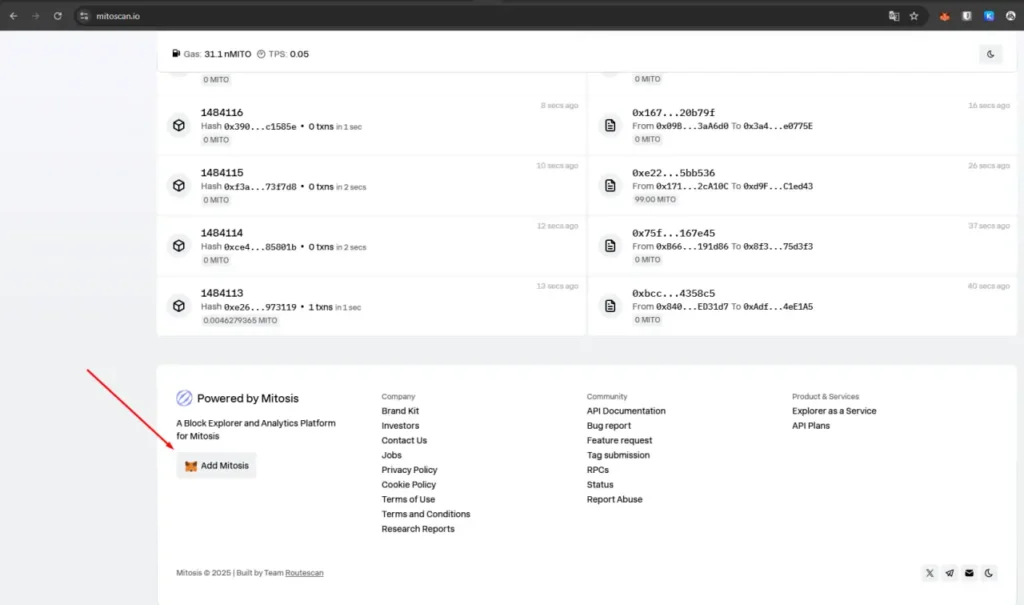Open recipient address 0xAdf...4eE1A5
This screenshot has width=1024, height=605.
pos(778,306)
